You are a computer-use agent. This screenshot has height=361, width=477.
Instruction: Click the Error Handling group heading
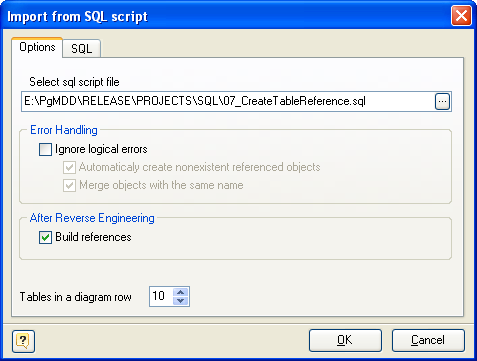(64, 130)
